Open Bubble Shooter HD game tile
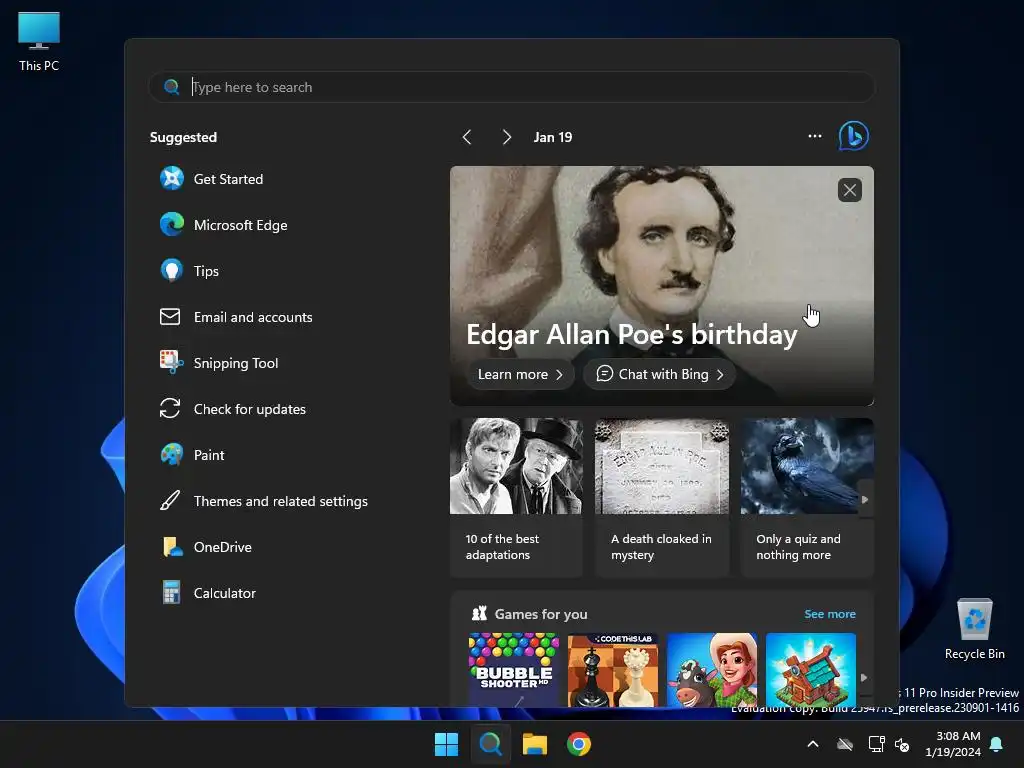The width and height of the screenshot is (1024, 768). [514, 669]
